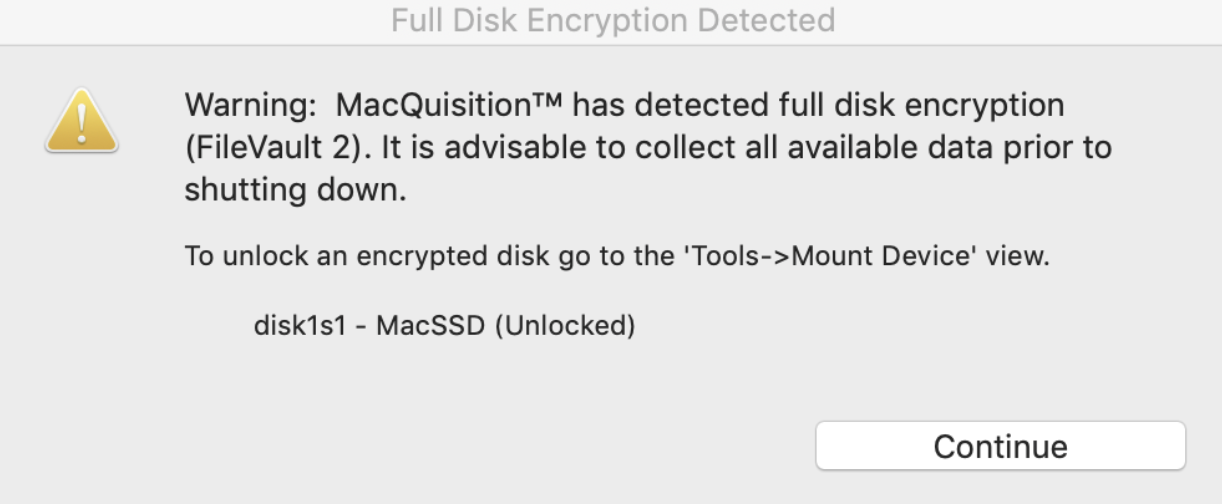Select the 'Full Disk Encryption Detected' title bar
1222x504 pixels.
pos(611,20)
